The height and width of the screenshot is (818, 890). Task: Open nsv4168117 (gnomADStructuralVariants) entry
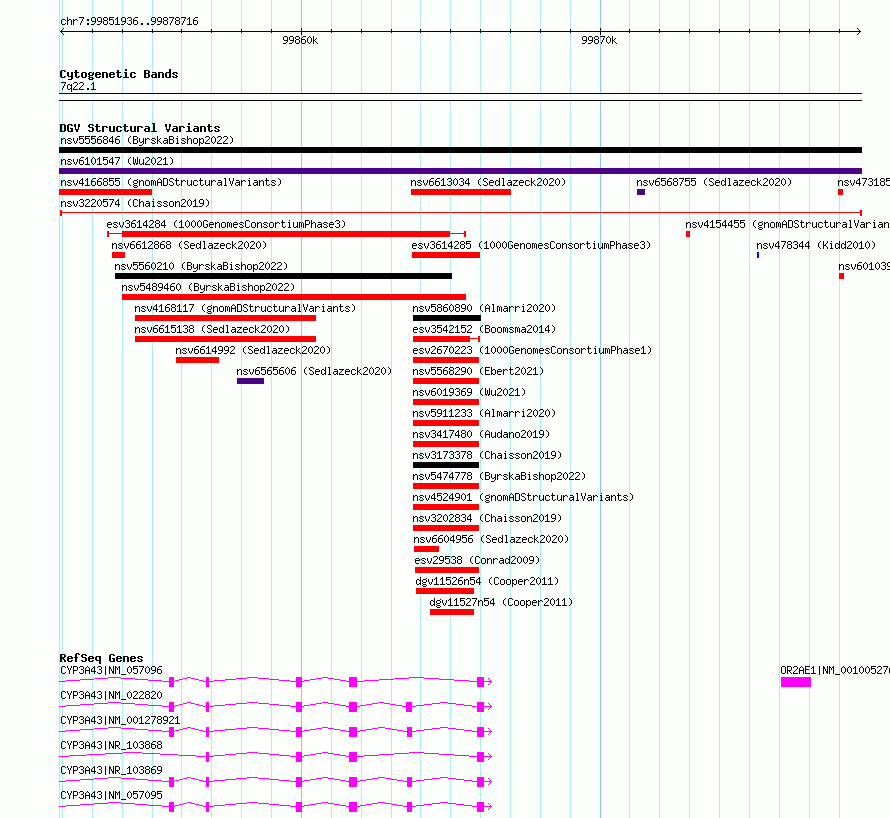[x=245, y=308]
